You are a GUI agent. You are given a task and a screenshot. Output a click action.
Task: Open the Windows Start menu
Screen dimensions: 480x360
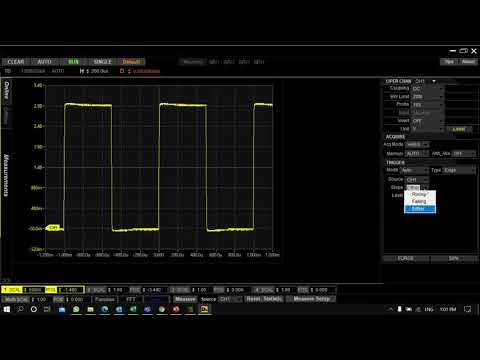(x=7, y=309)
